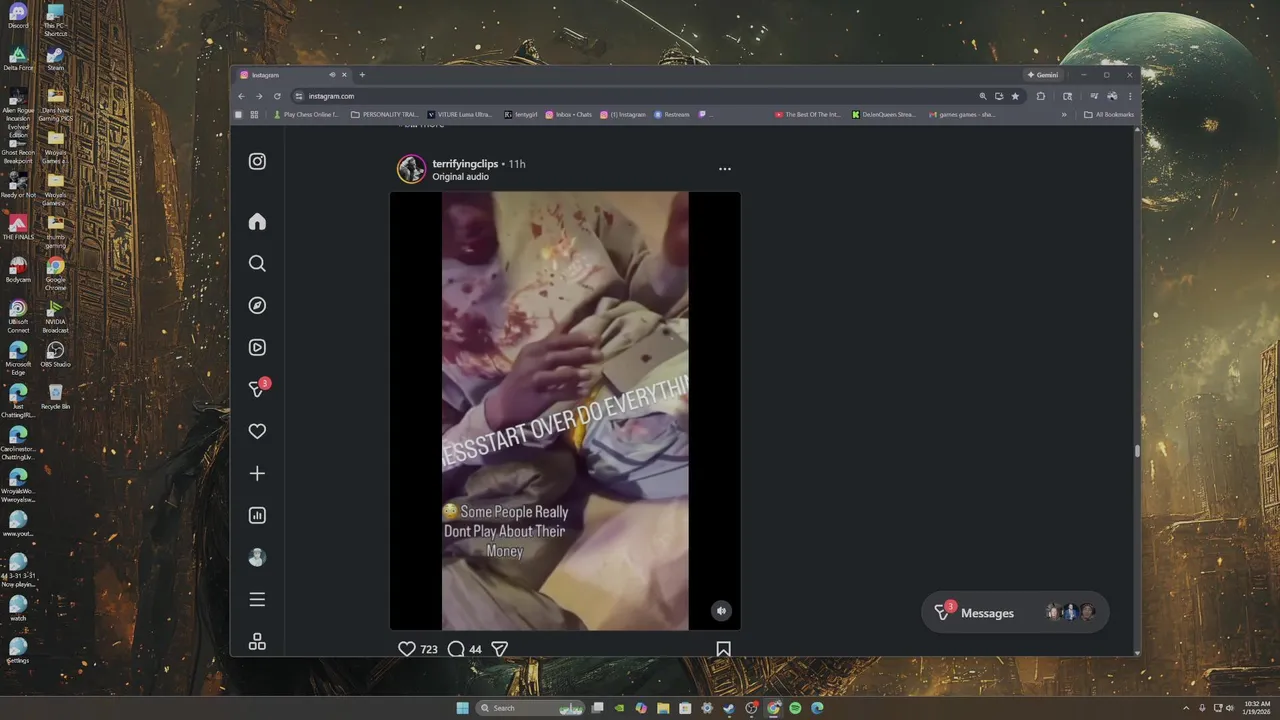Open Instagram direct messages in the sidebar

(x=257, y=389)
